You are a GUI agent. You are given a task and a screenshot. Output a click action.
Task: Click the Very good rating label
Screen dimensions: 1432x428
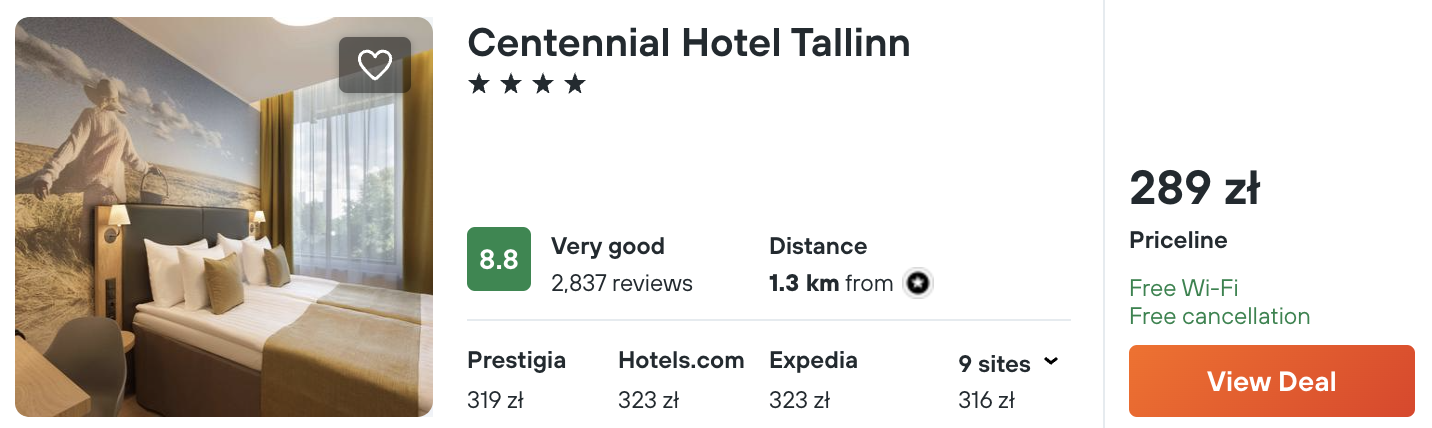pyautogui.click(x=608, y=246)
